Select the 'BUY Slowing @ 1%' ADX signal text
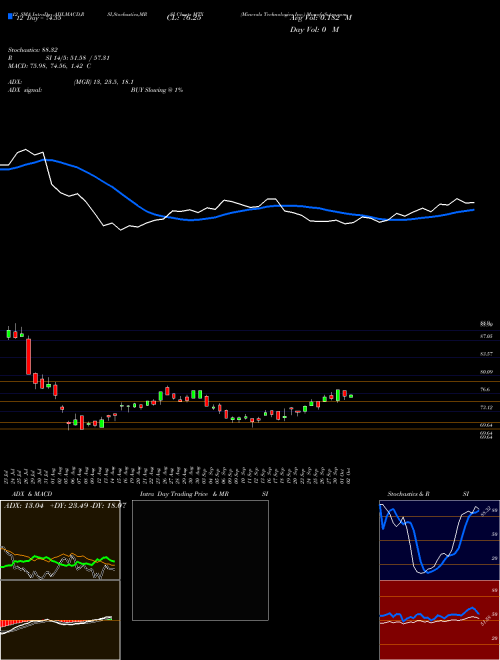Image resolution: width=500 pixels, height=660 pixels. 157,90
